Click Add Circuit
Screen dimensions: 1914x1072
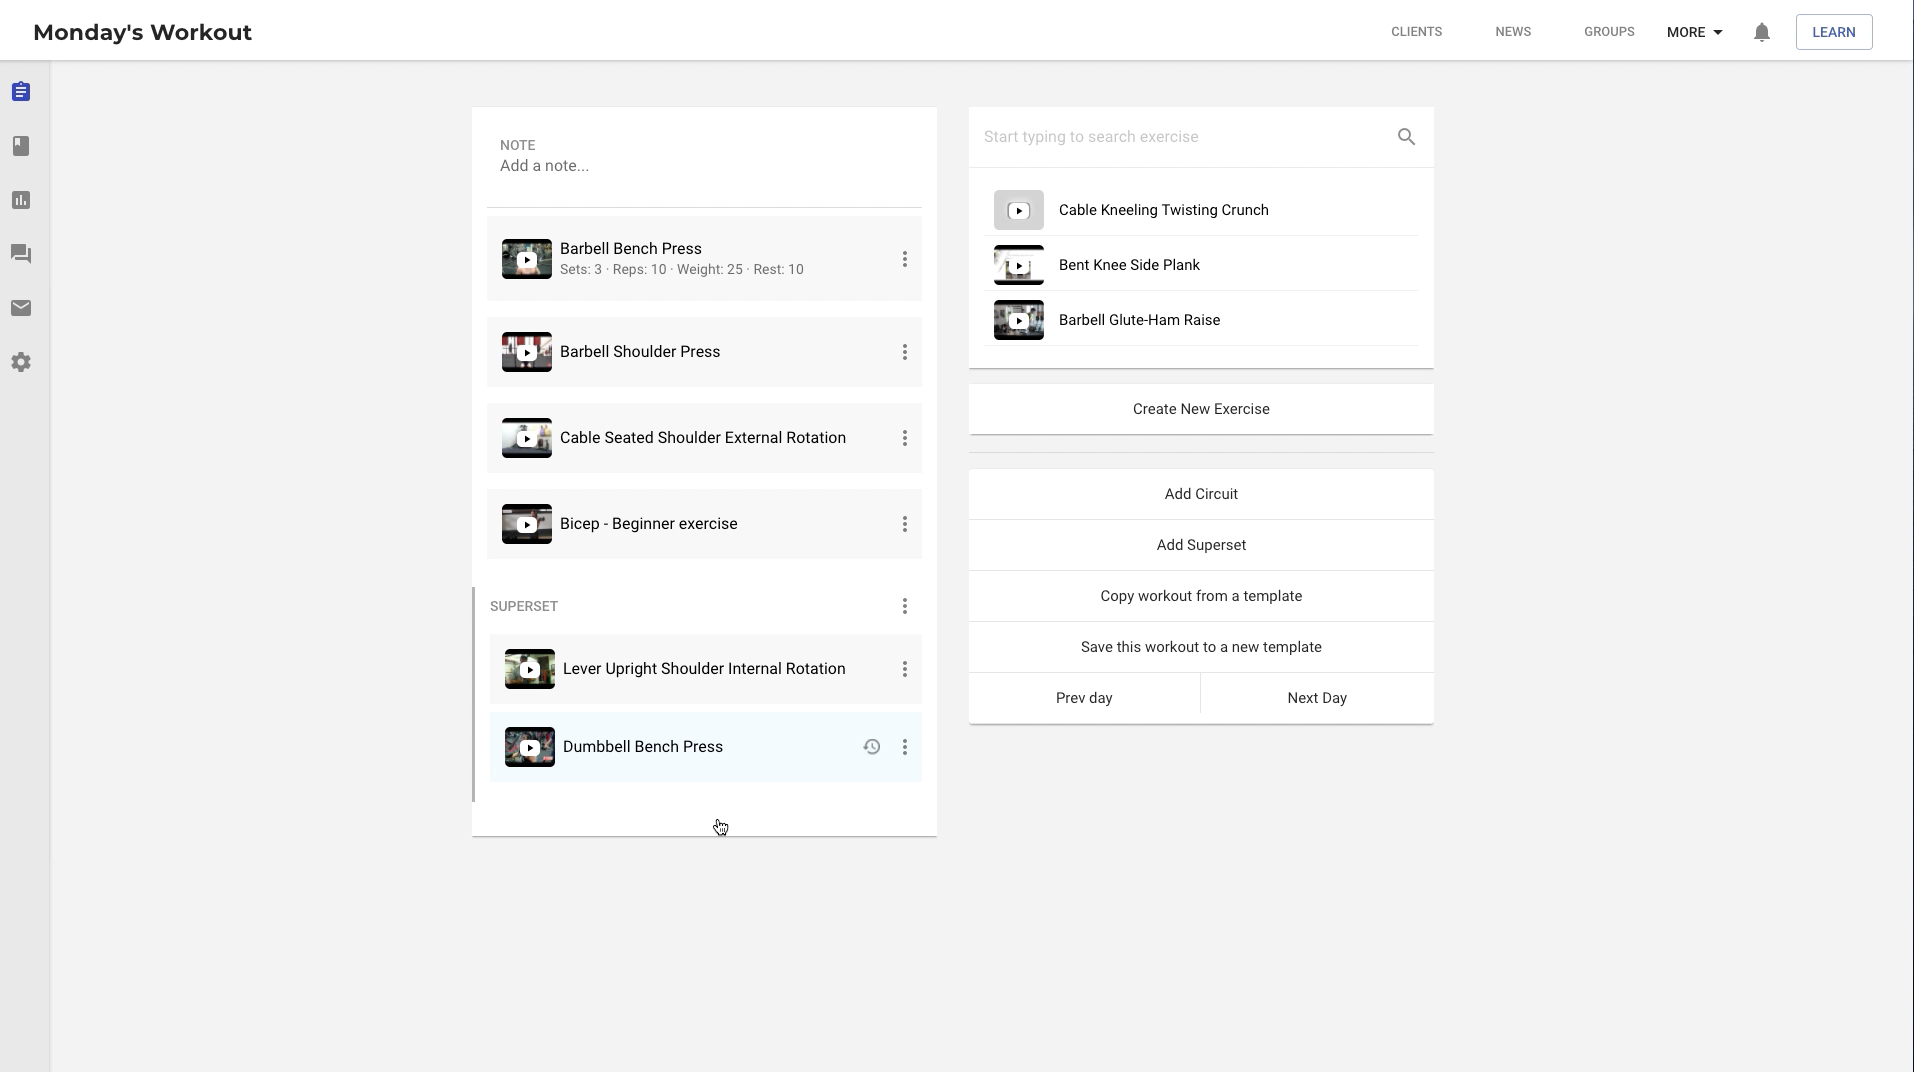coord(1201,494)
